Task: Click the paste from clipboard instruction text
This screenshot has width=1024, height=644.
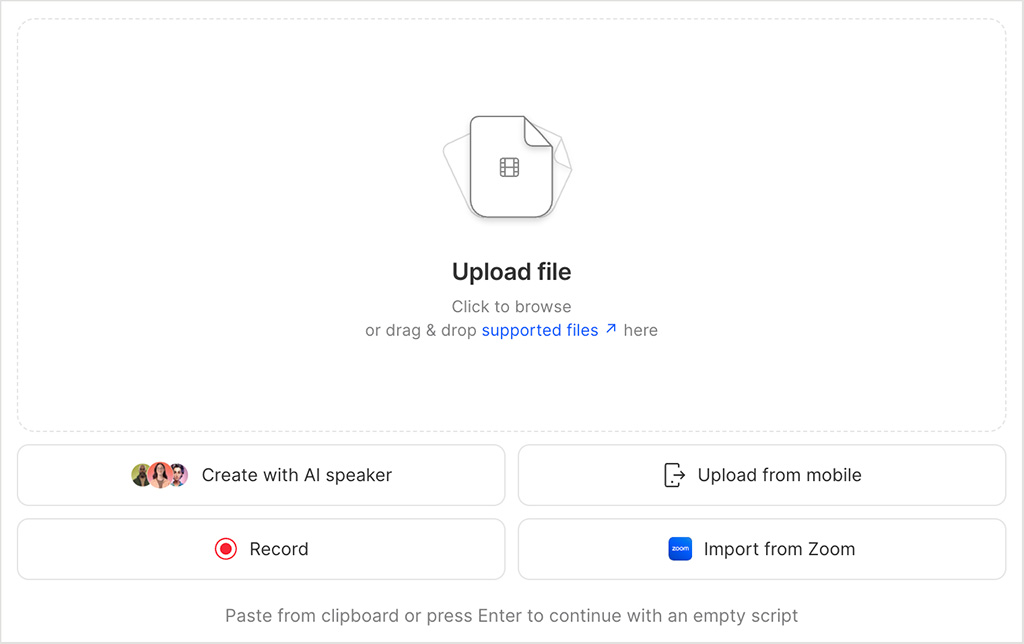Action: [511, 616]
